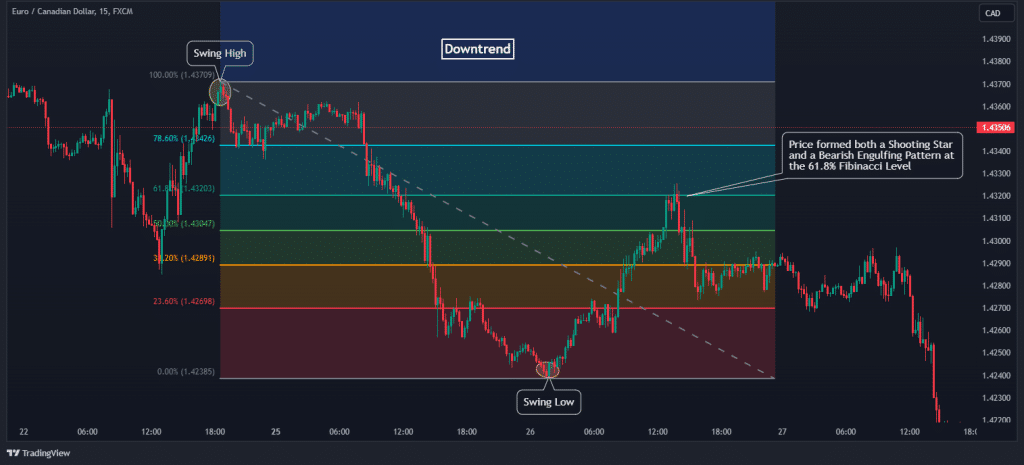Image resolution: width=1024 pixels, height=465 pixels.
Task: Click the circled swing low marker
Action: coord(548,369)
